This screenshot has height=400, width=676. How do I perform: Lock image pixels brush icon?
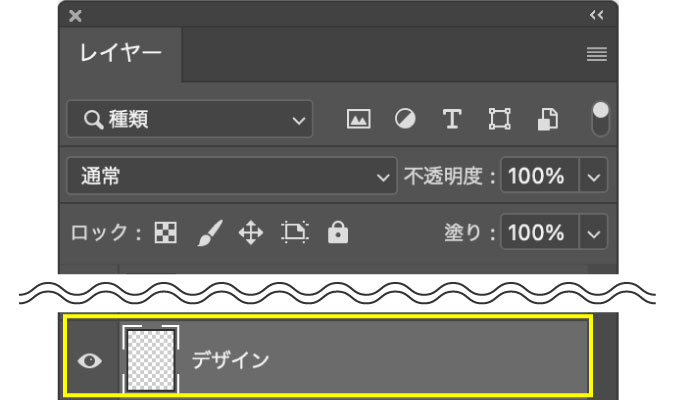[x=207, y=234]
